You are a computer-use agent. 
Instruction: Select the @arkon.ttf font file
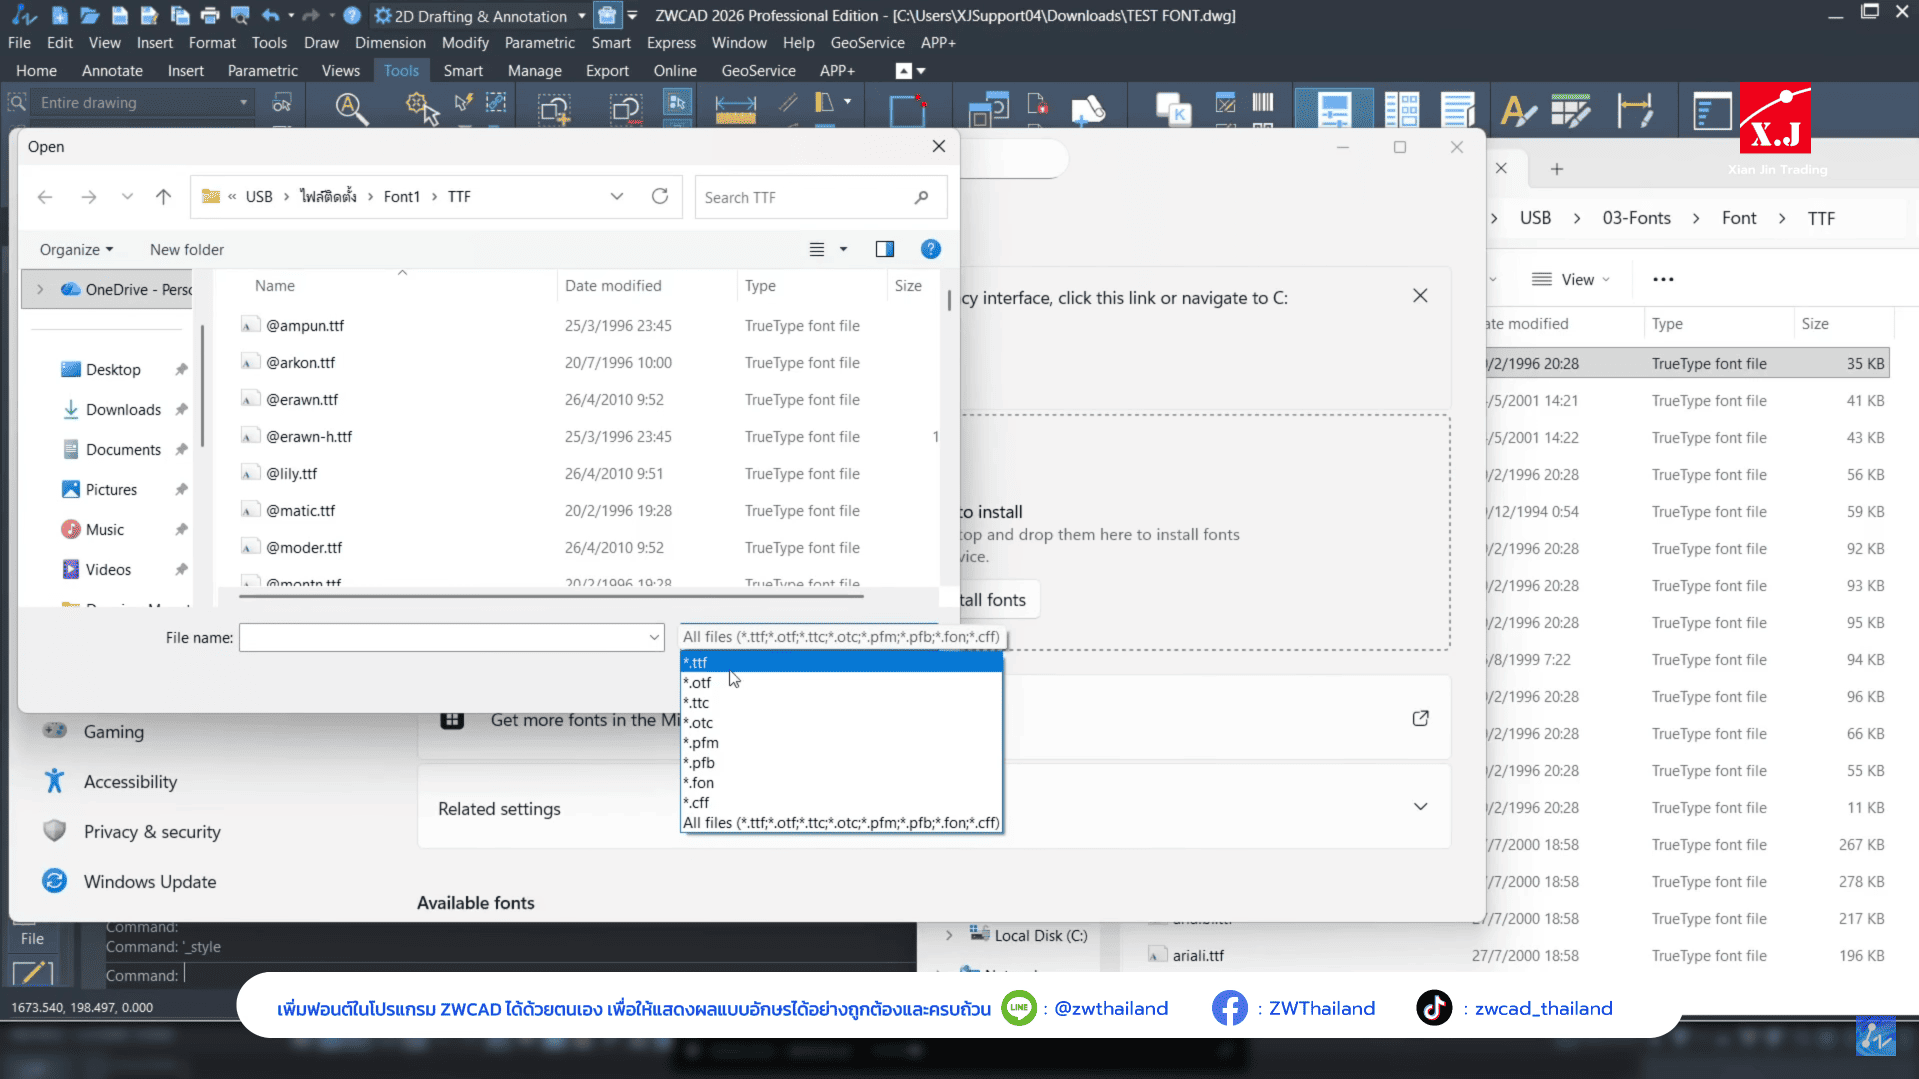click(x=301, y=363)
